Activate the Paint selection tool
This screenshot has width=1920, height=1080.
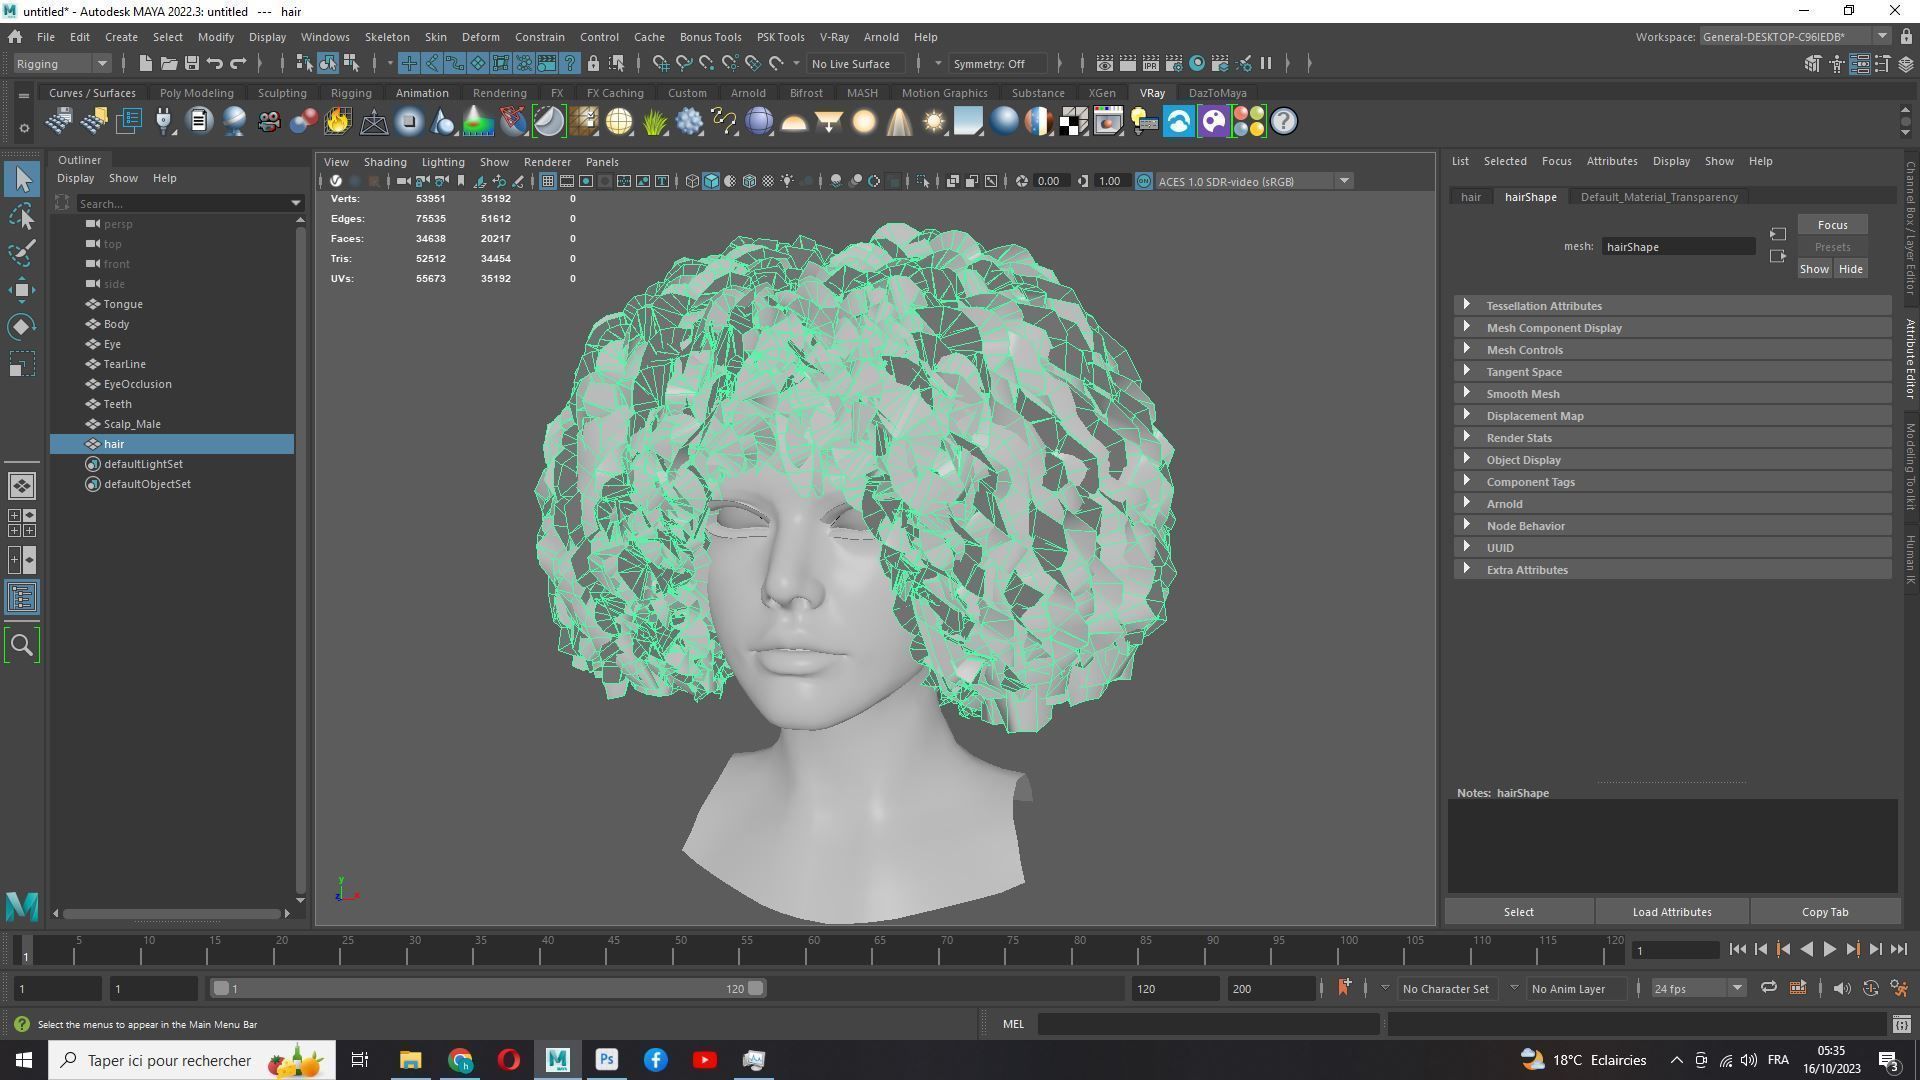pos(22,253)
